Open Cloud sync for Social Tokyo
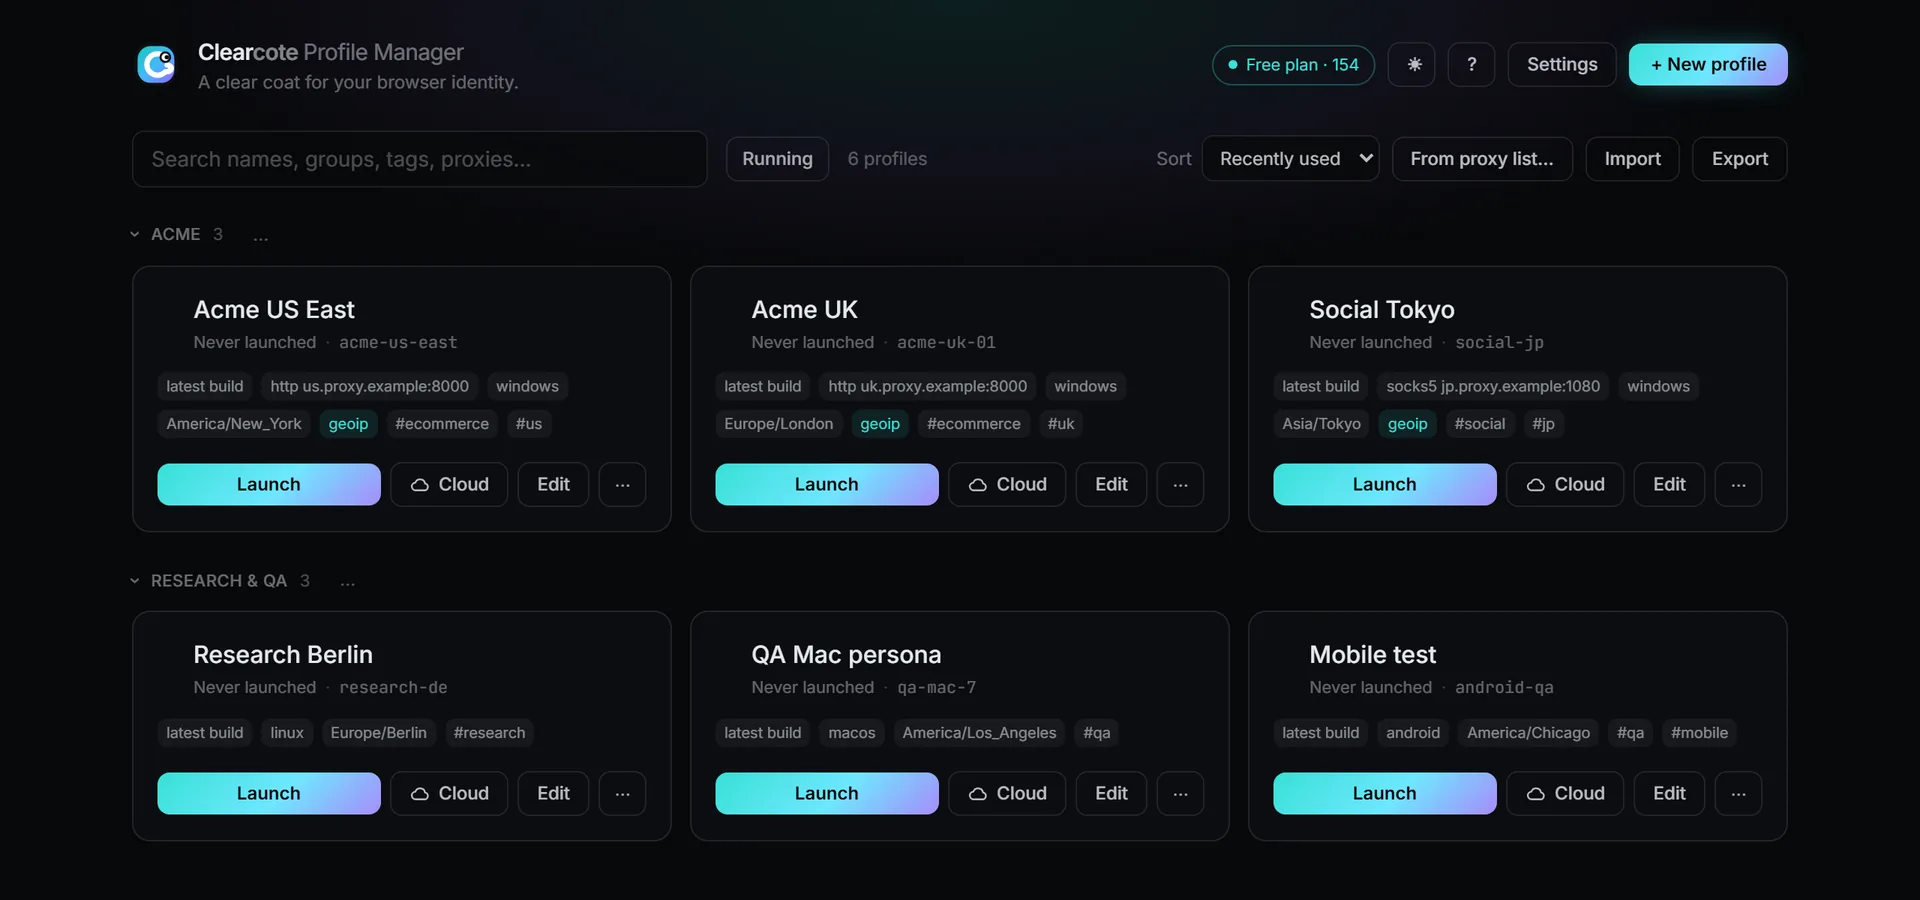Image resolution: width=1920 pixels, height=900 pixels. 1565,484
